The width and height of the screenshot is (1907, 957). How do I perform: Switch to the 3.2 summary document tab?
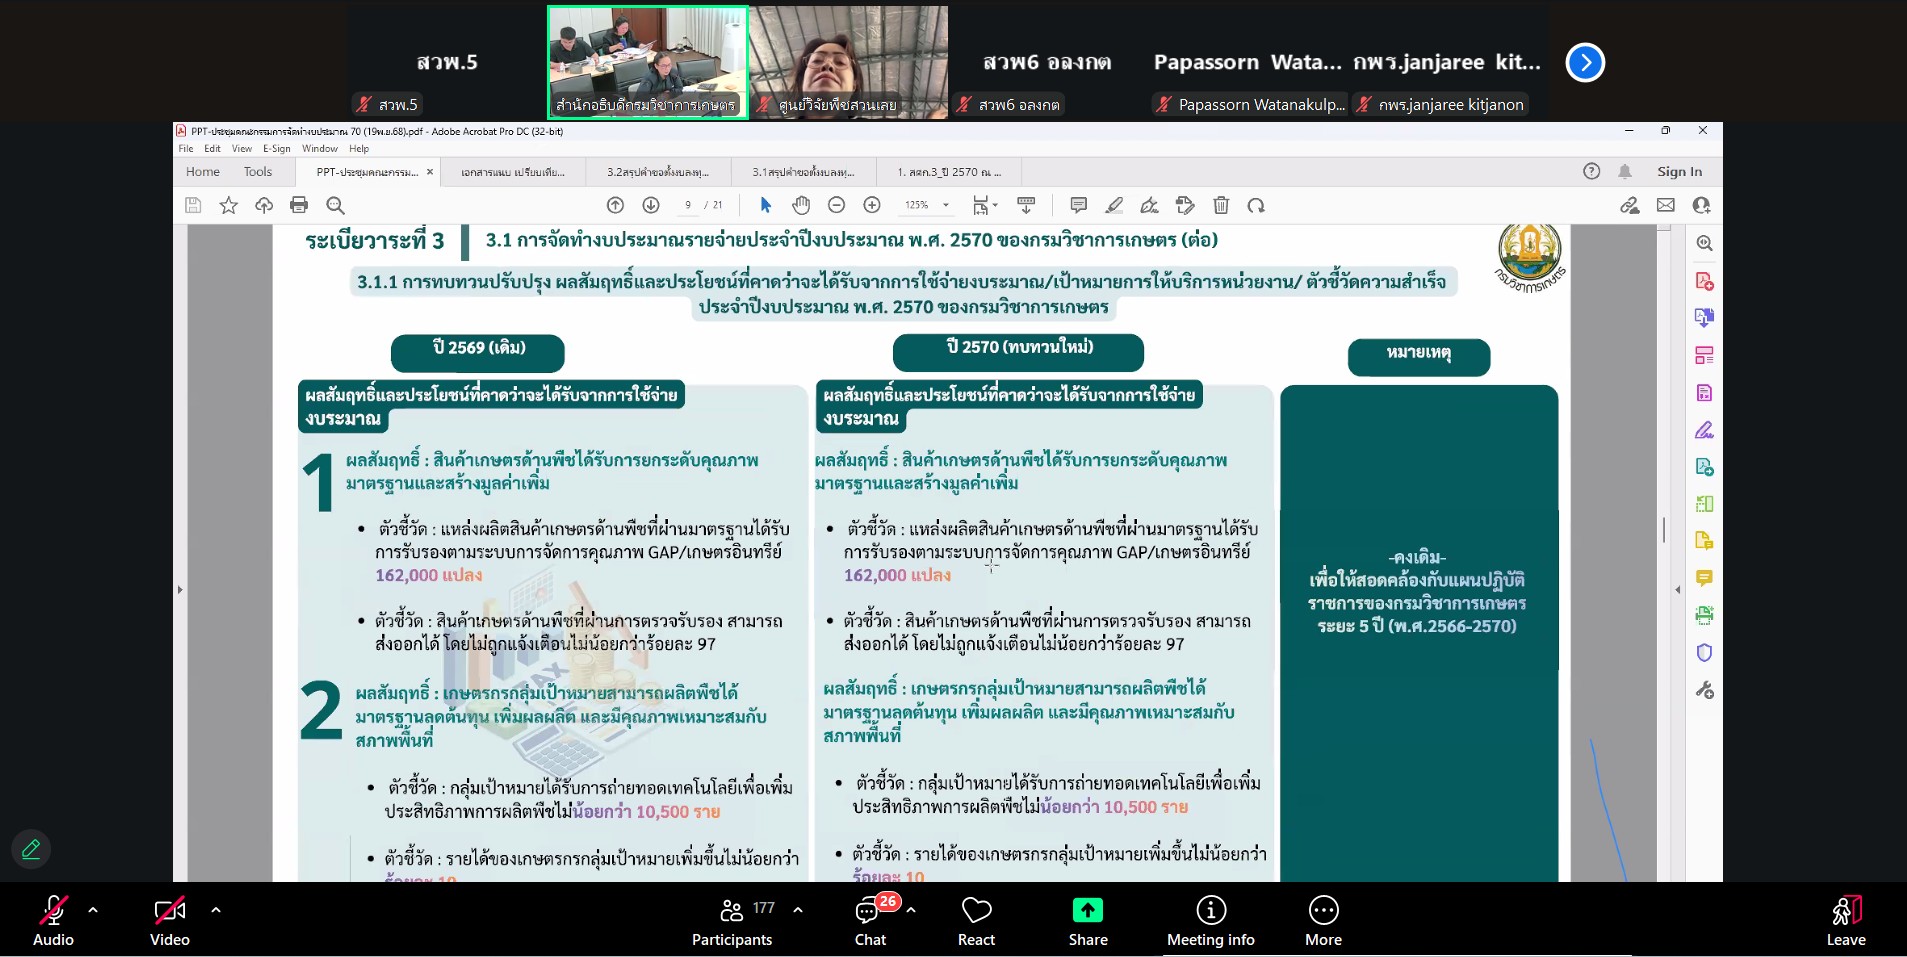pos(657,172)
